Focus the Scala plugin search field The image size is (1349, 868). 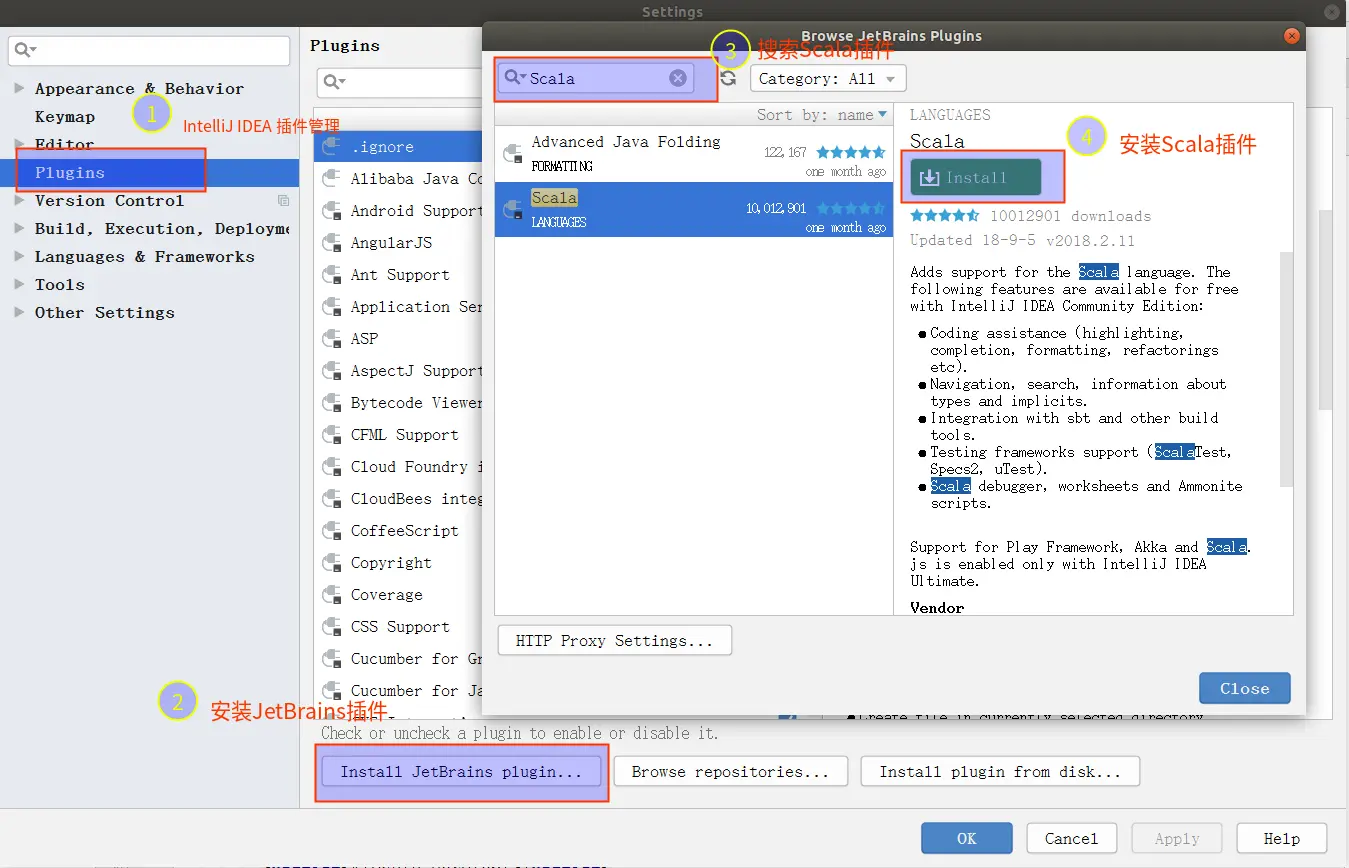tap(597, 78)
